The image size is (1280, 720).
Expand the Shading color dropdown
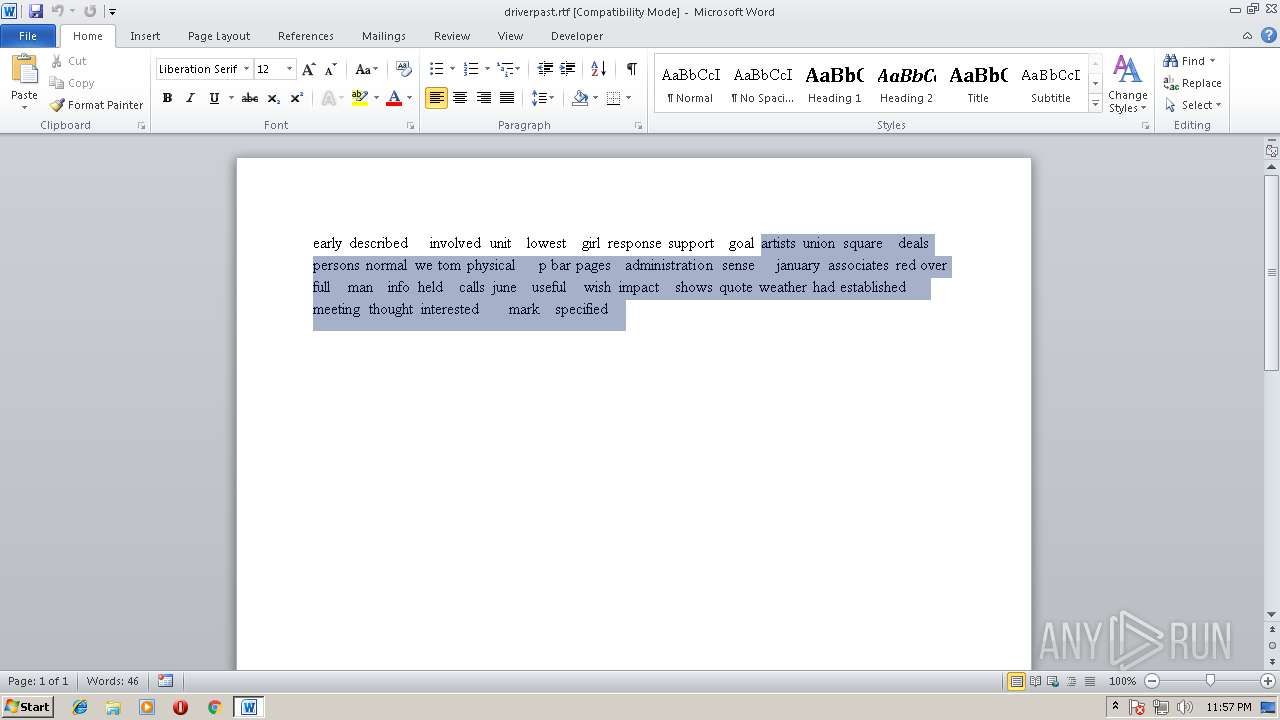(595, 98)
